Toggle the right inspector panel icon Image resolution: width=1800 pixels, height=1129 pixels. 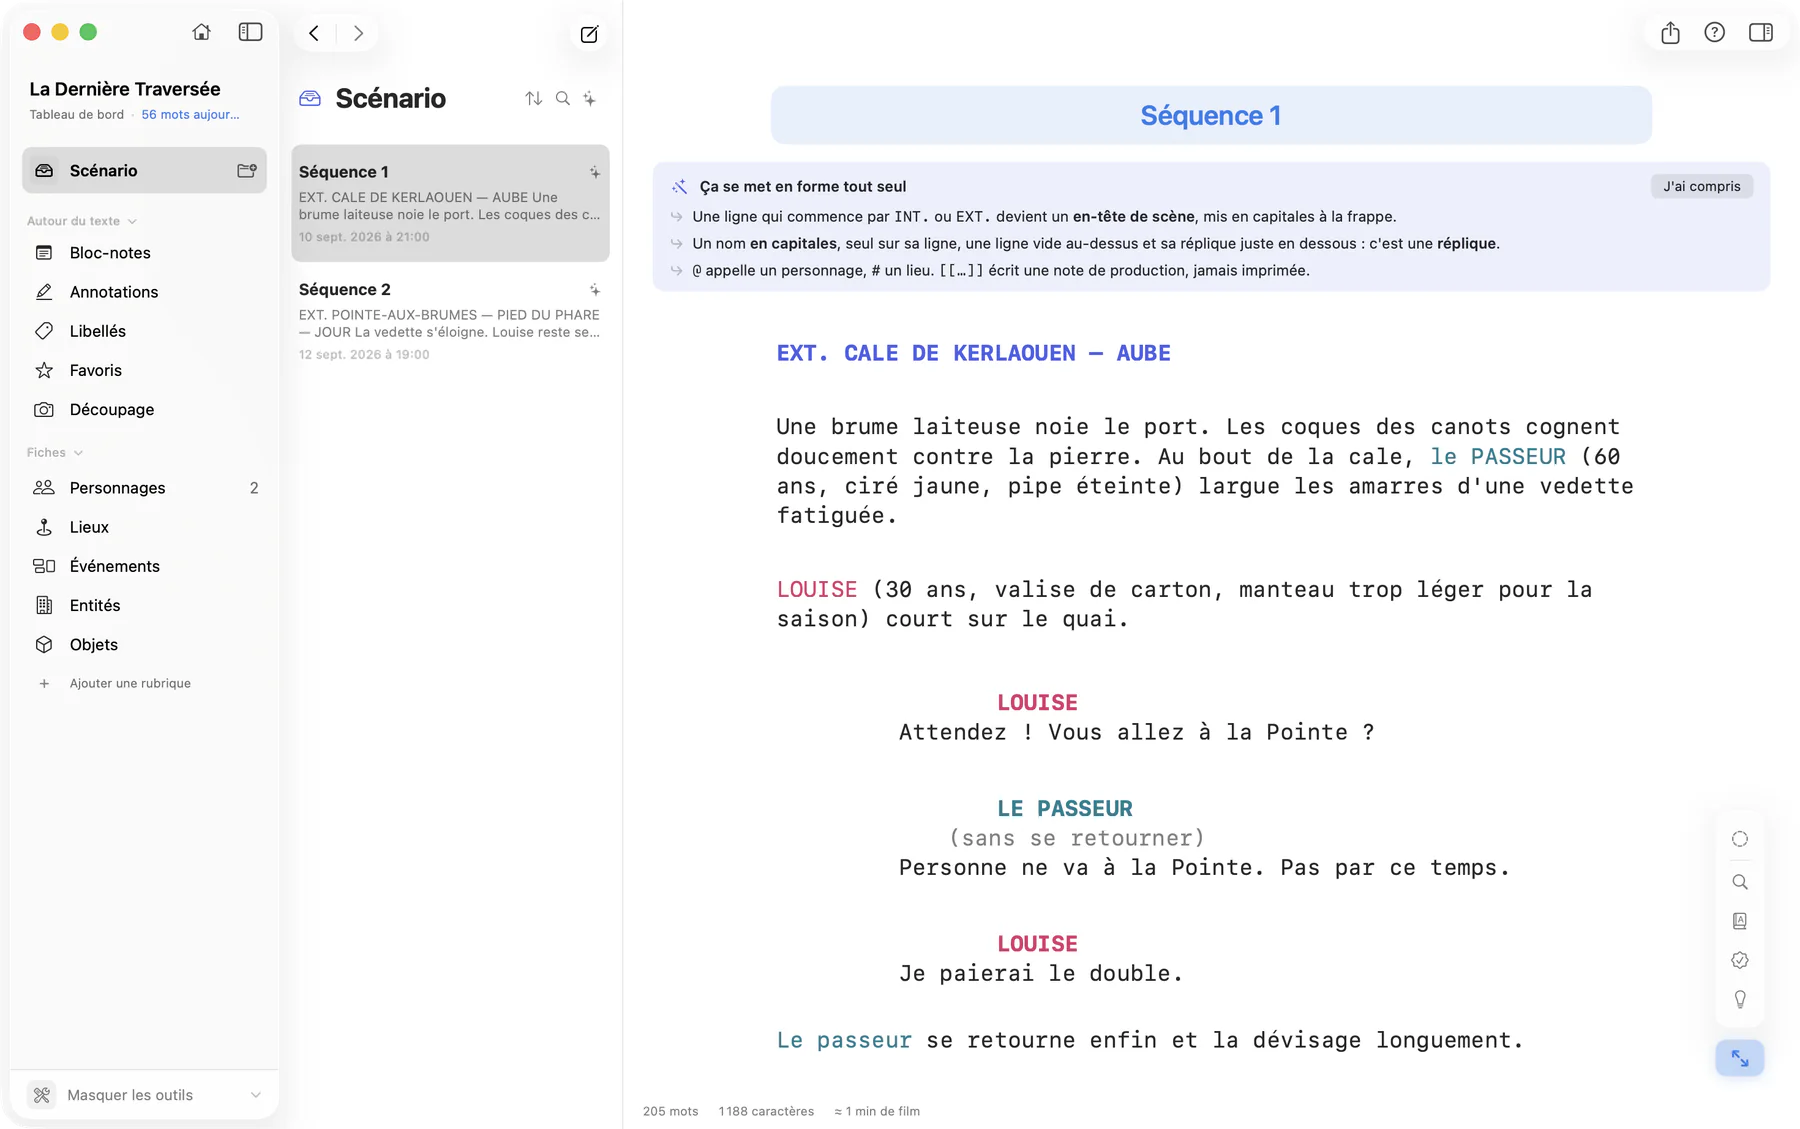click(1761, 33)
